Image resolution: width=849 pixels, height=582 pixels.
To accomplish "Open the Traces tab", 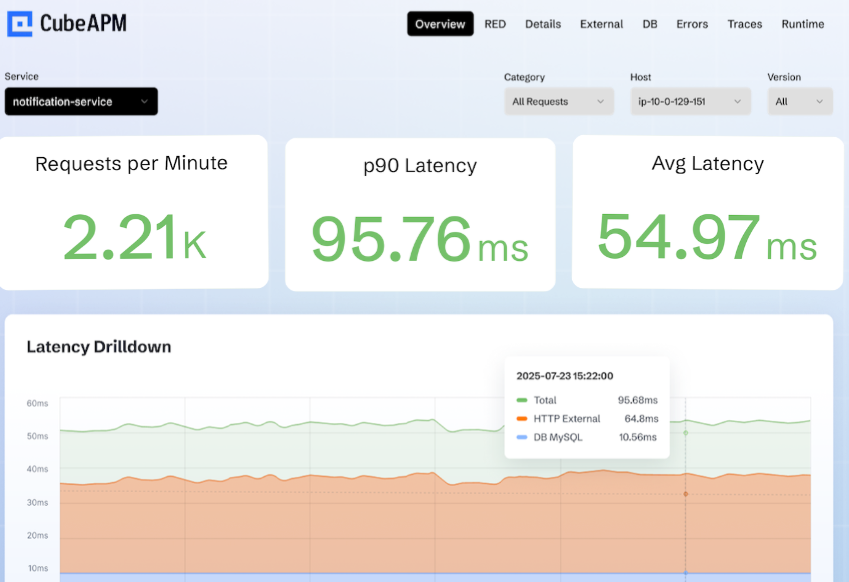I will (744, 24).
